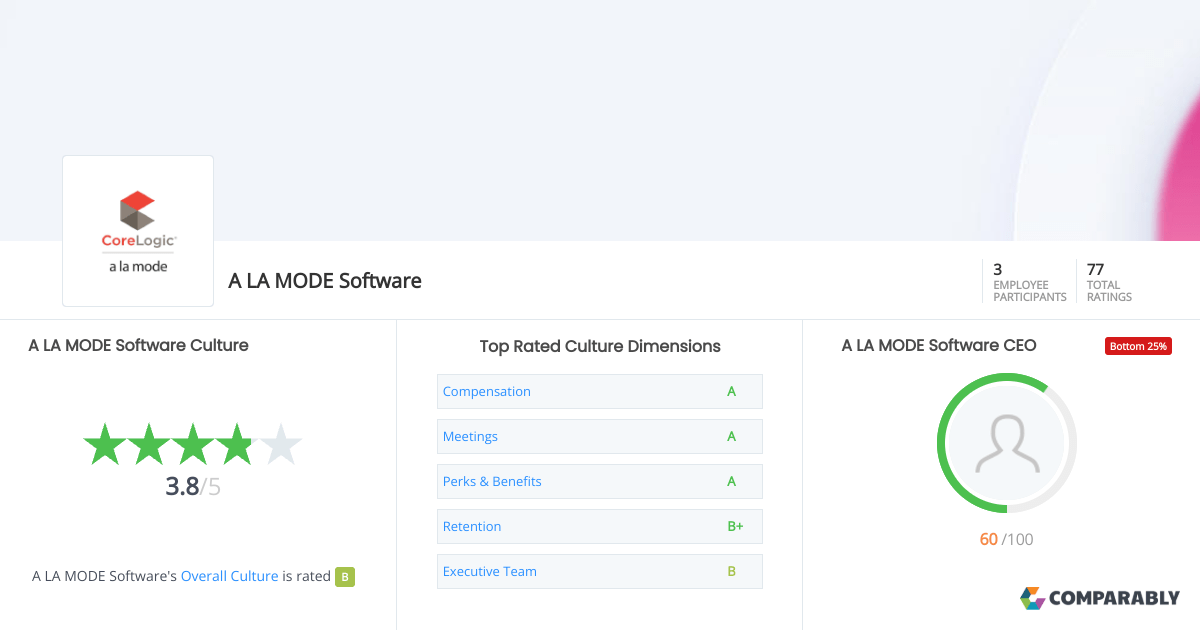
Task: Click the green B grade badge
Action: (344, 576)
